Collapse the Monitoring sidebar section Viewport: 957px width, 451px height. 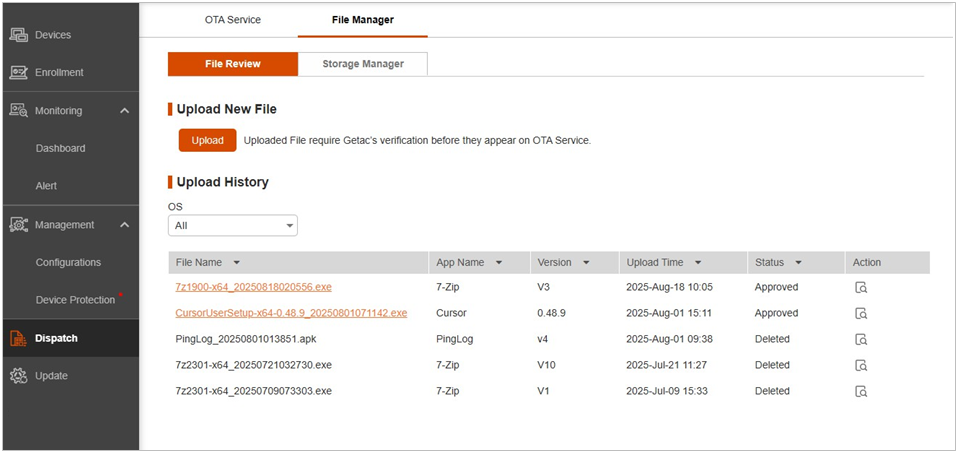point(124,110)
